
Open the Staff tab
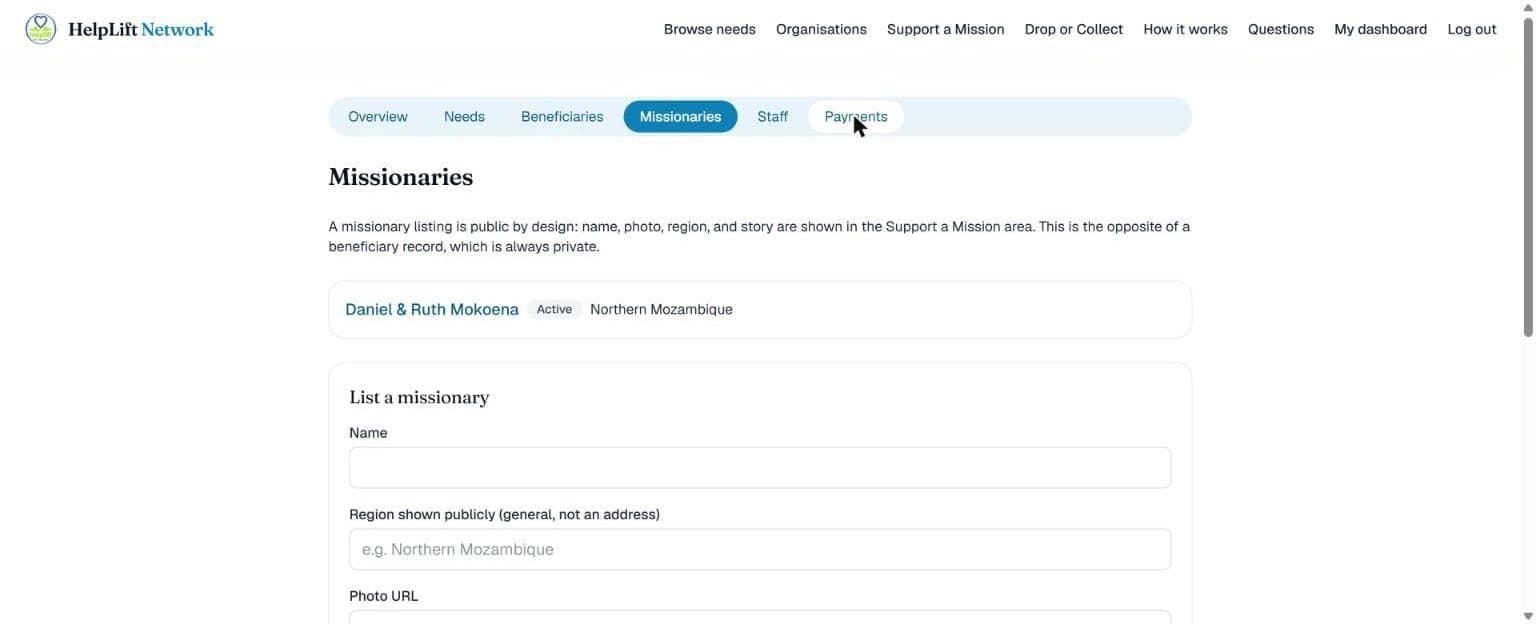click(x=773, y=117)
